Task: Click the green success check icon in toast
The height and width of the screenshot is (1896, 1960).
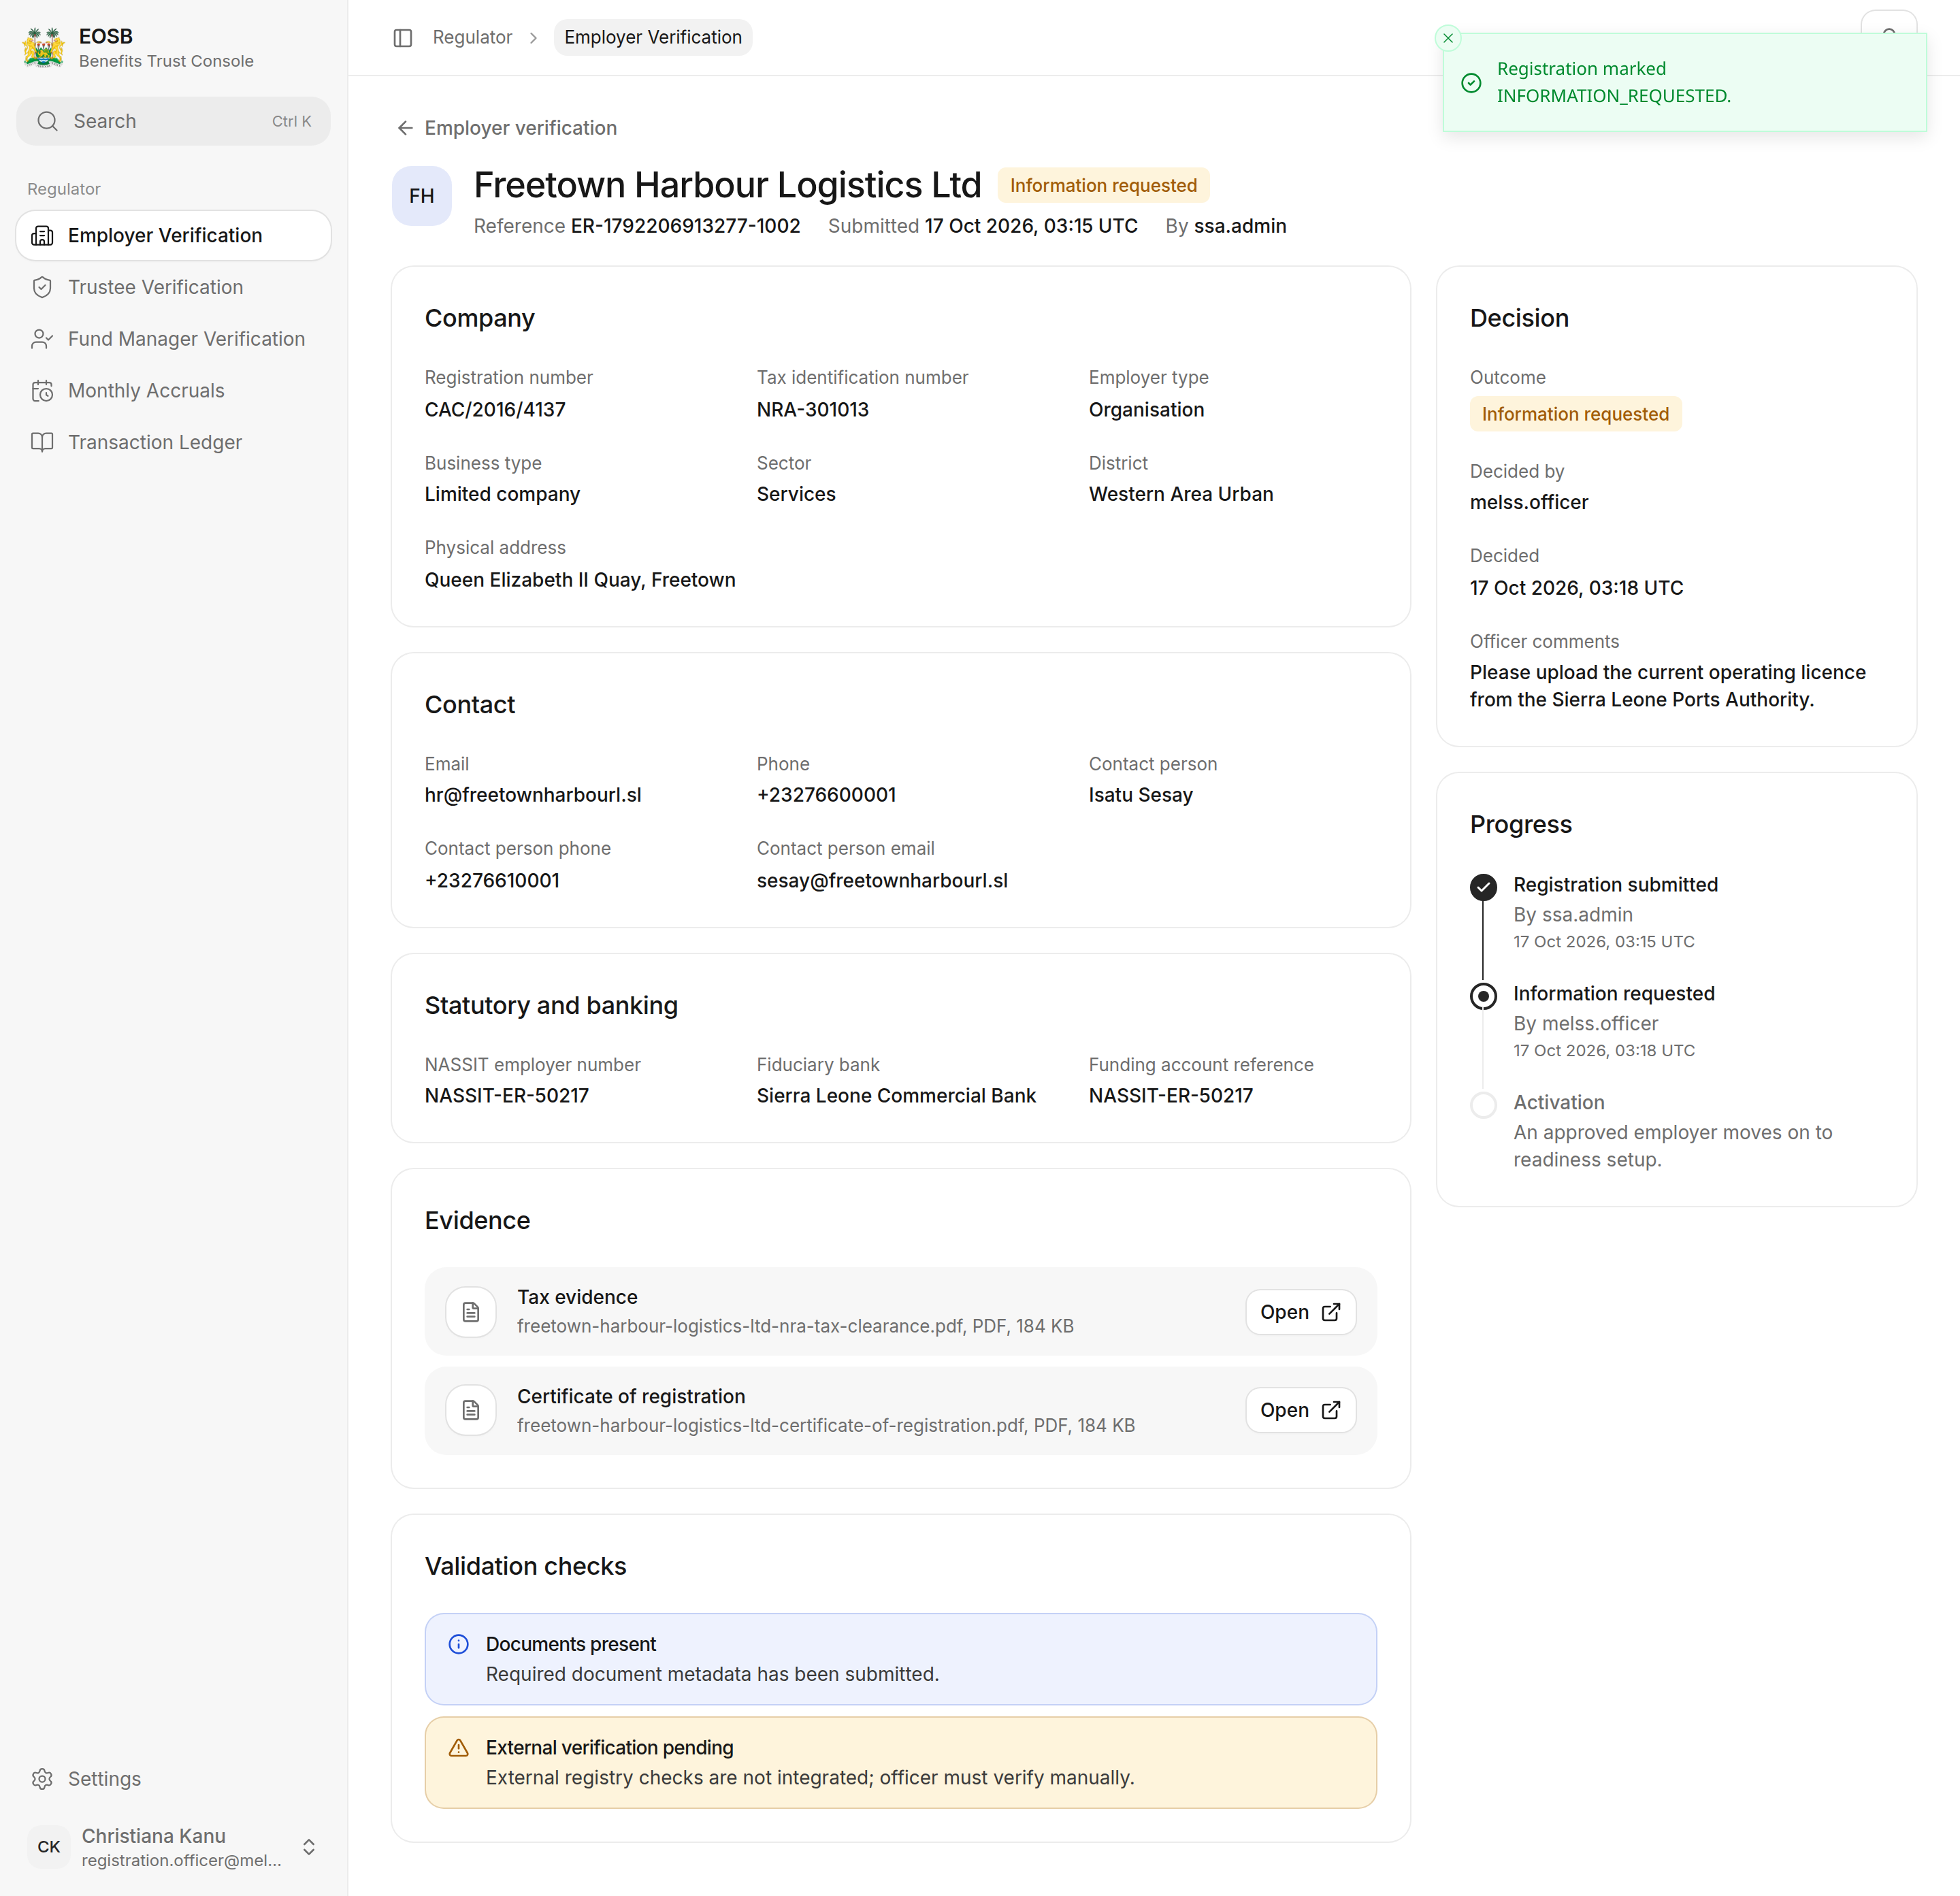Action: (1471, 83)
